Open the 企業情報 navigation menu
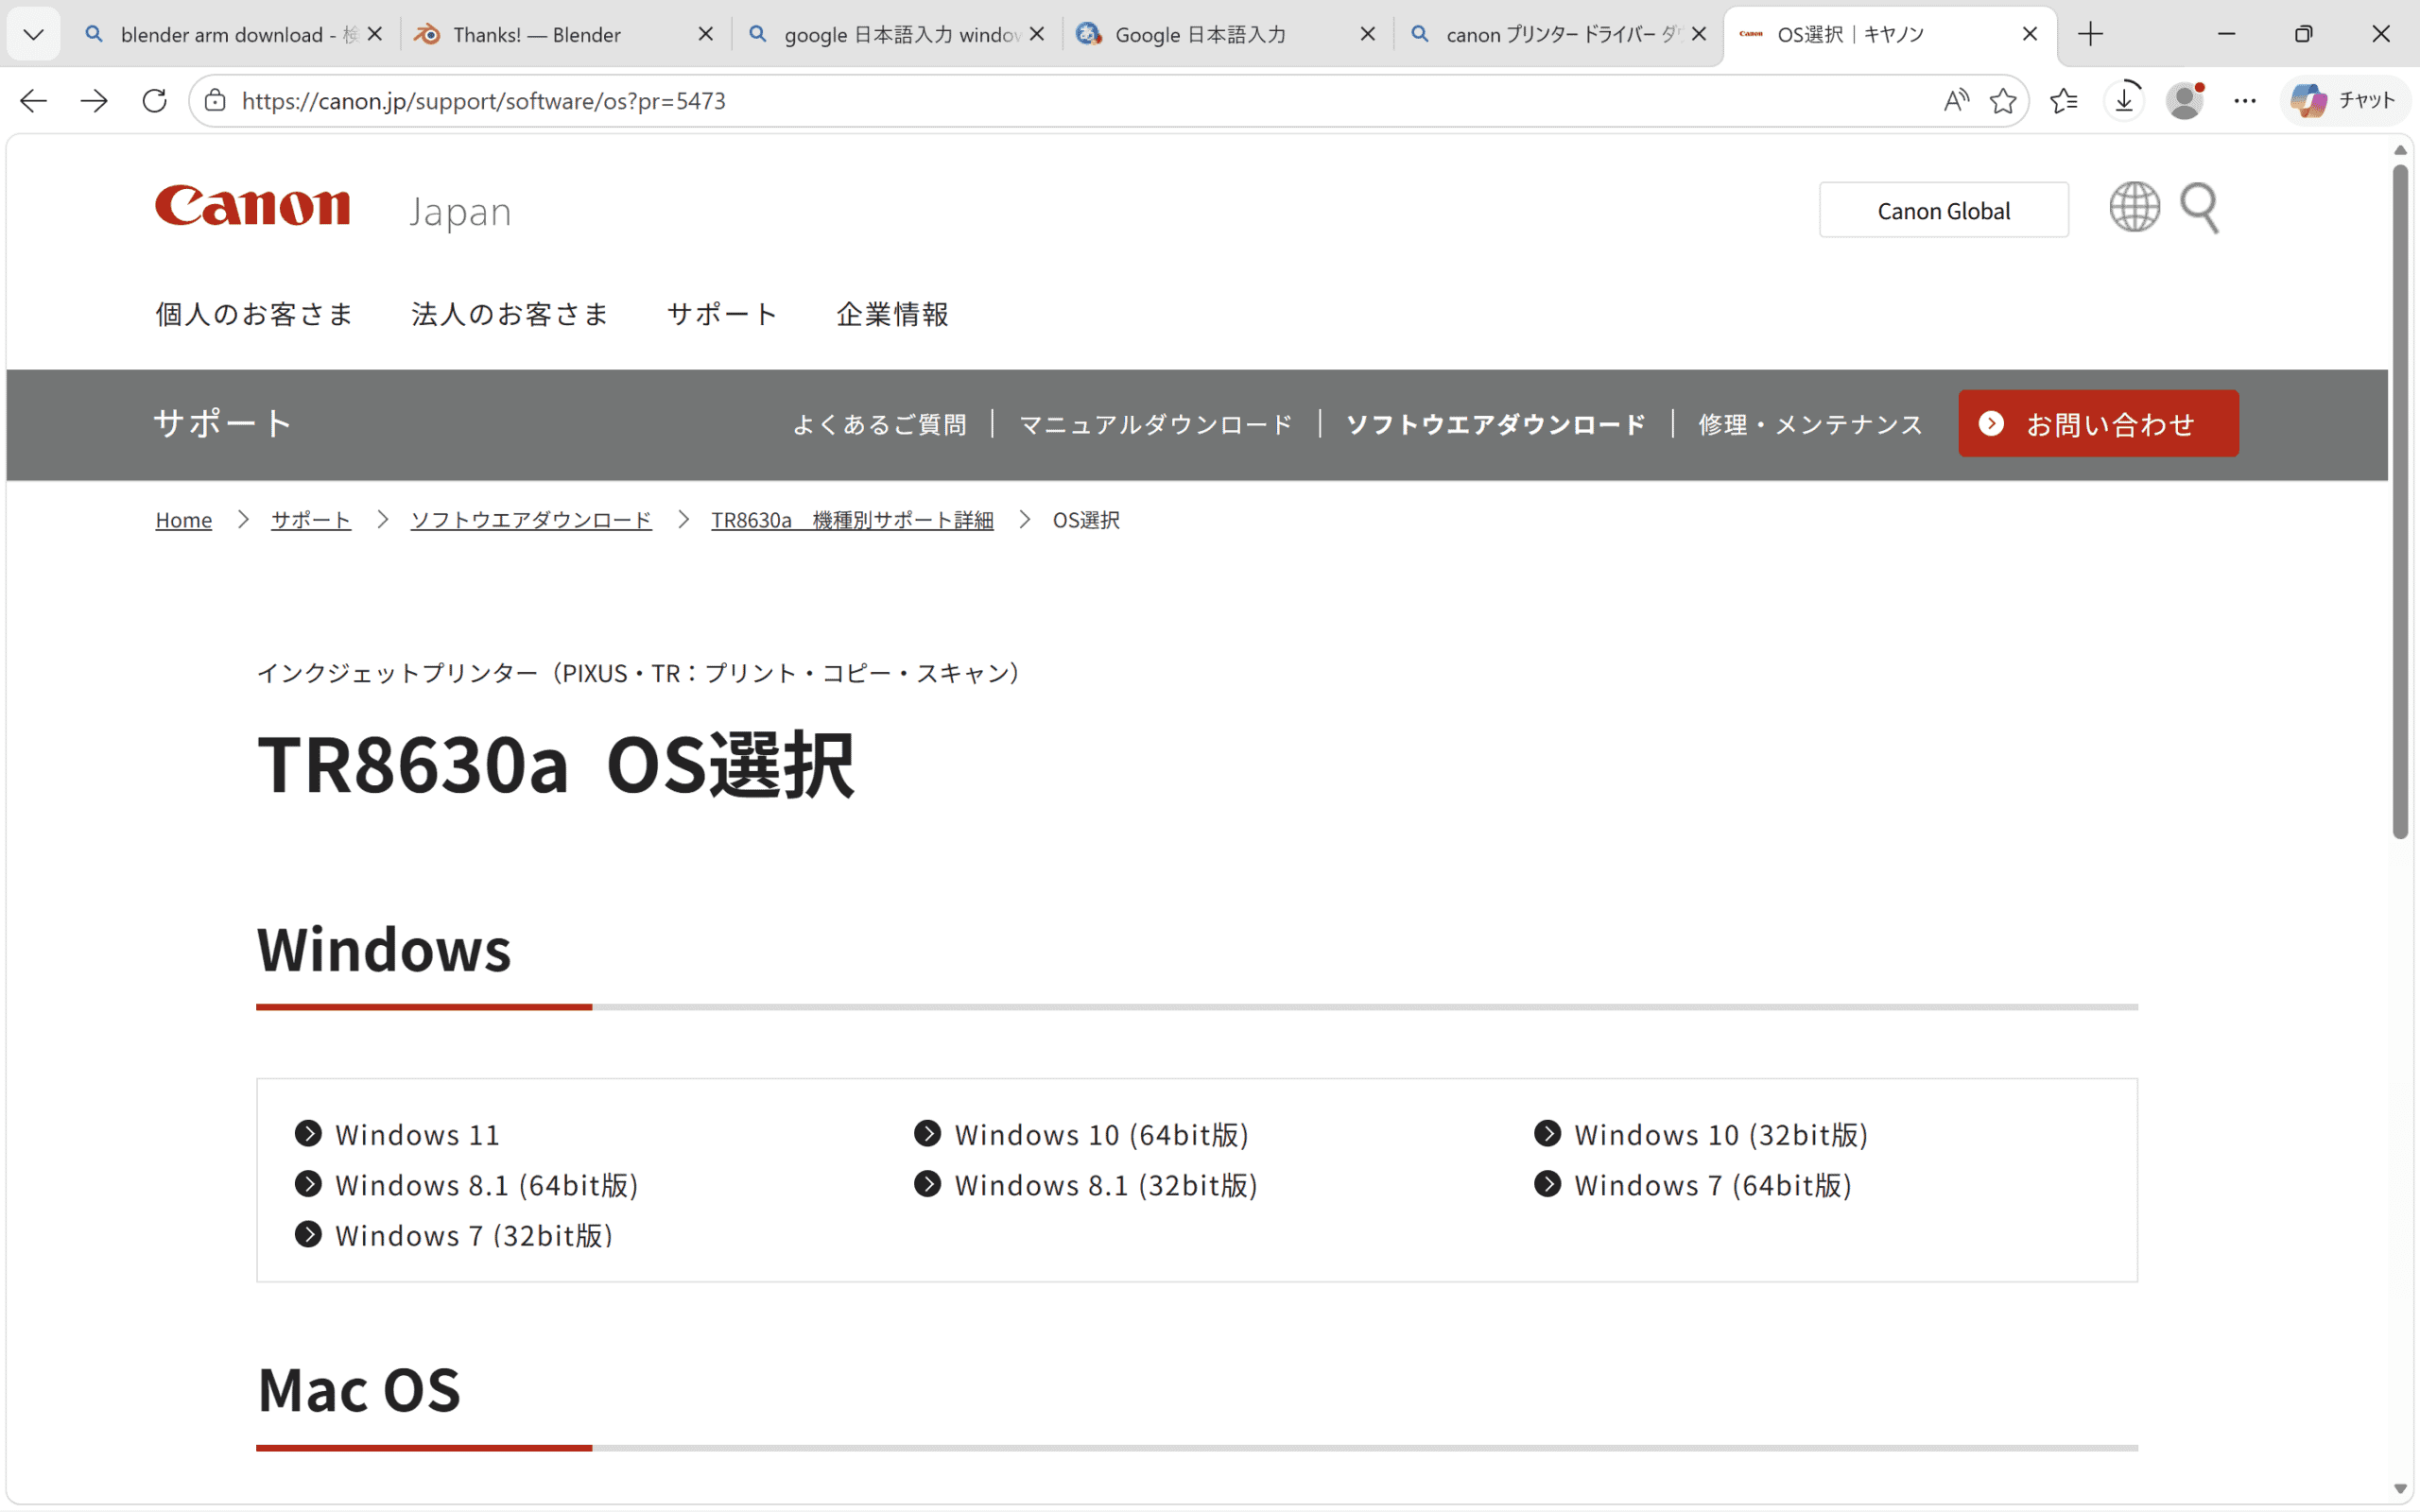This screenshot has height=1512, width=2420. tap(891, 313)
